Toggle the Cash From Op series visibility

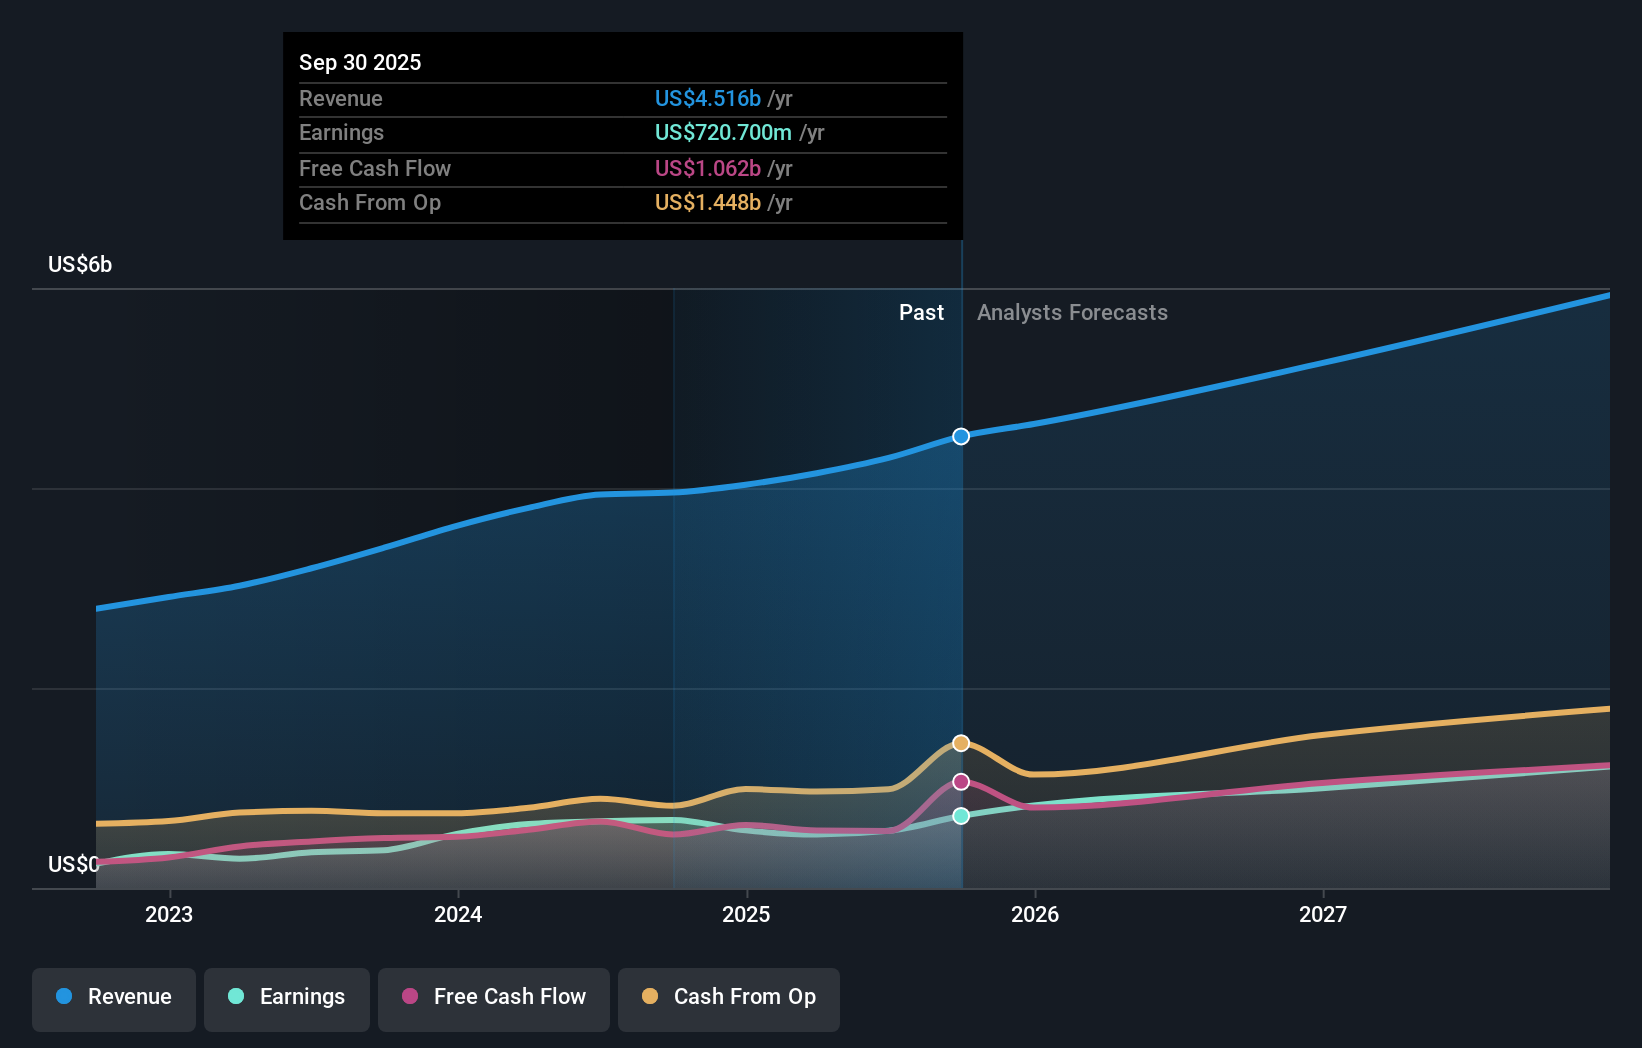(728, 998)
